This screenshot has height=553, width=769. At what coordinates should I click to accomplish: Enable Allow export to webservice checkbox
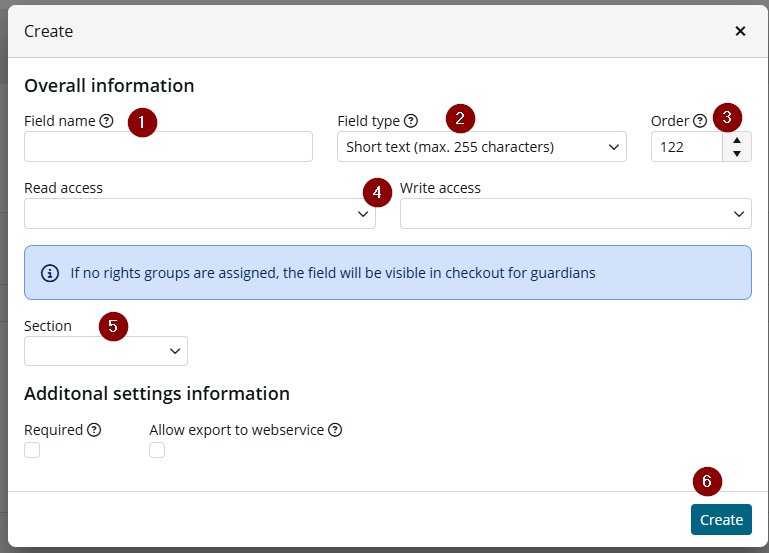(157, 450)
